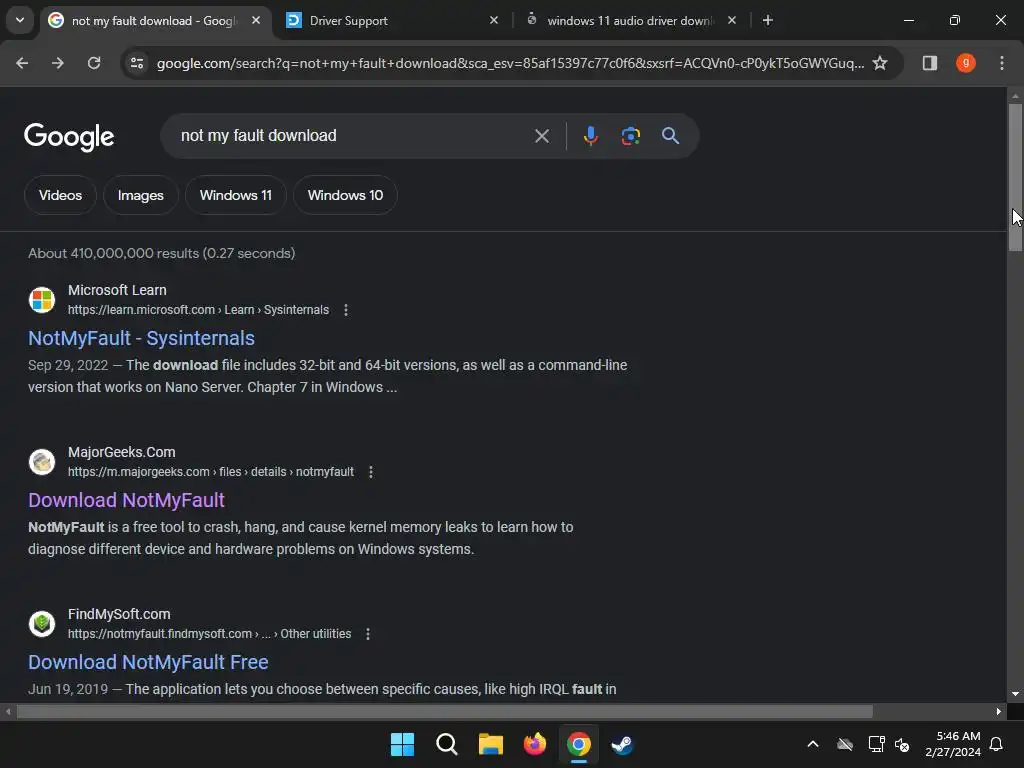This screenshot has width=1024, height=768.
Task: Open a new browser tab
Action: point(768,20)
